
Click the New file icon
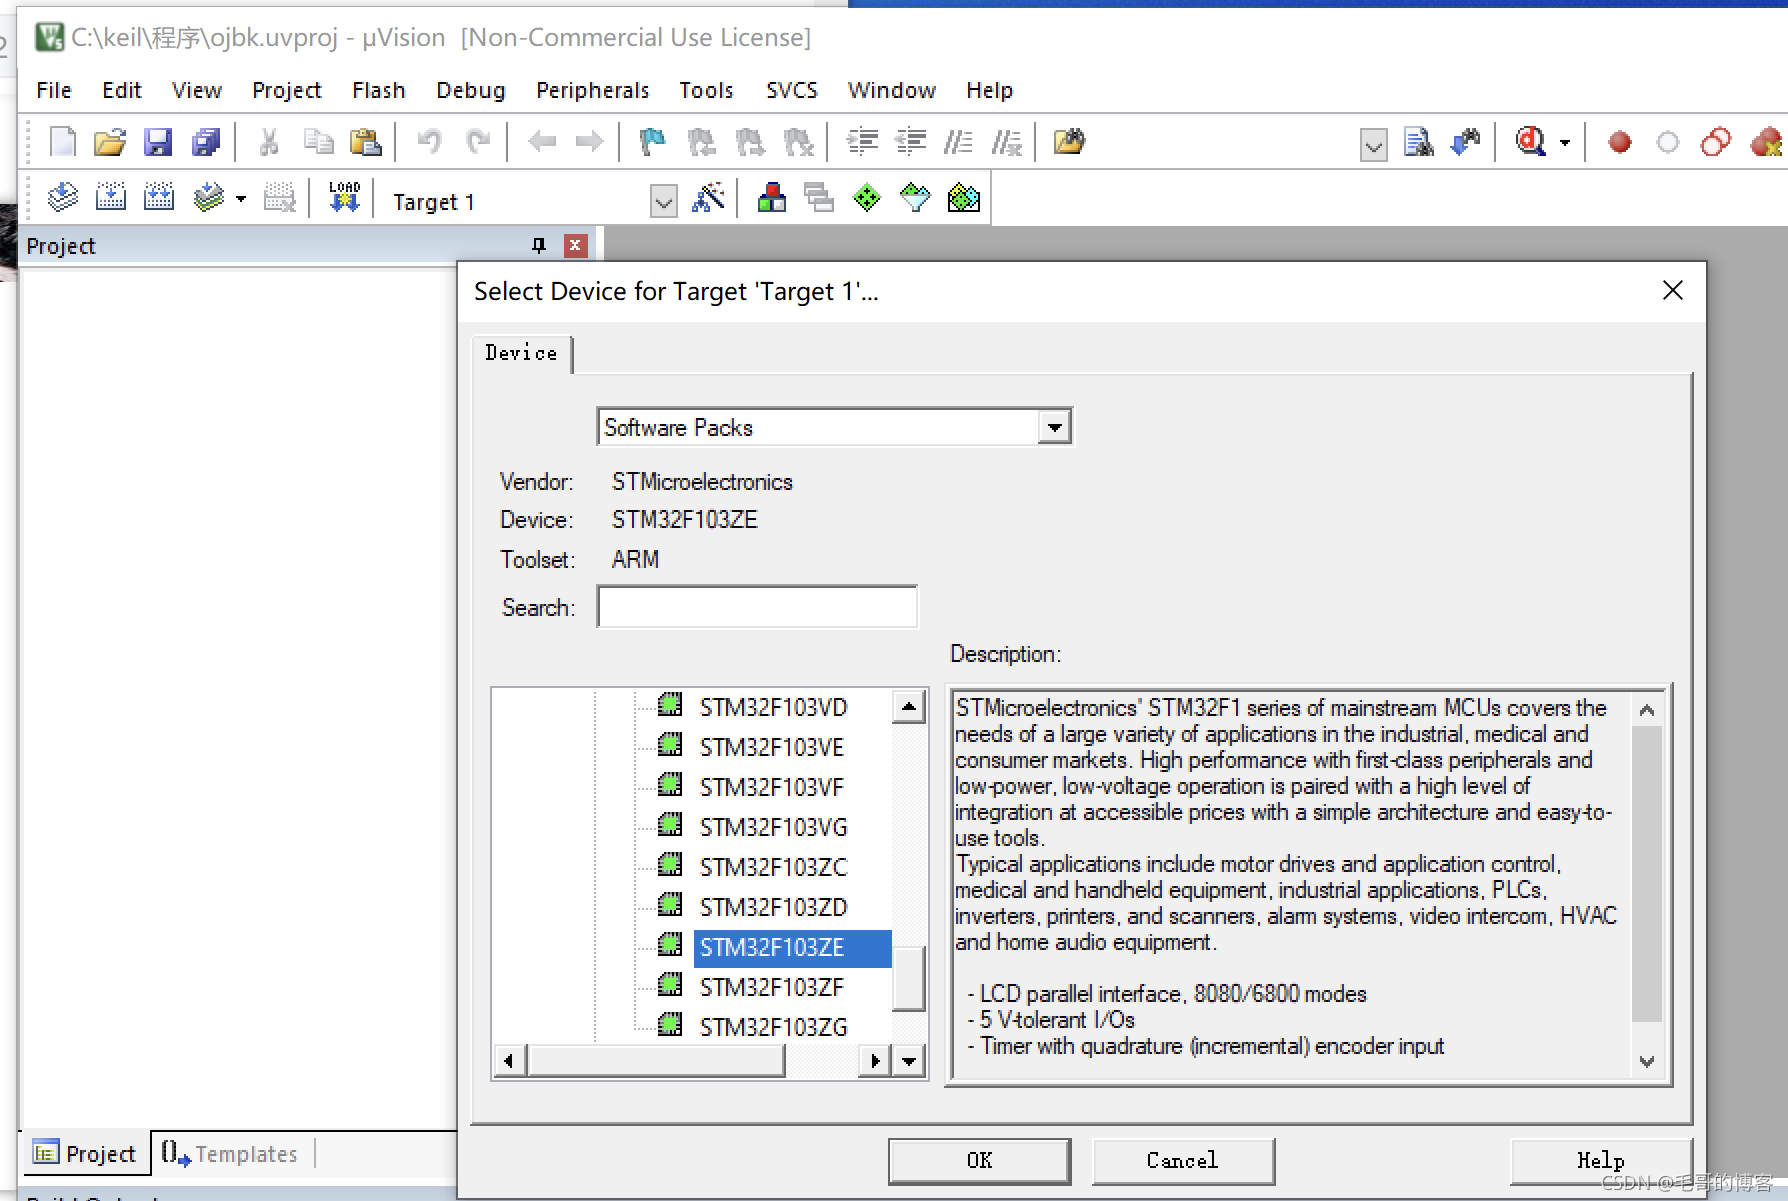(62, 142)
